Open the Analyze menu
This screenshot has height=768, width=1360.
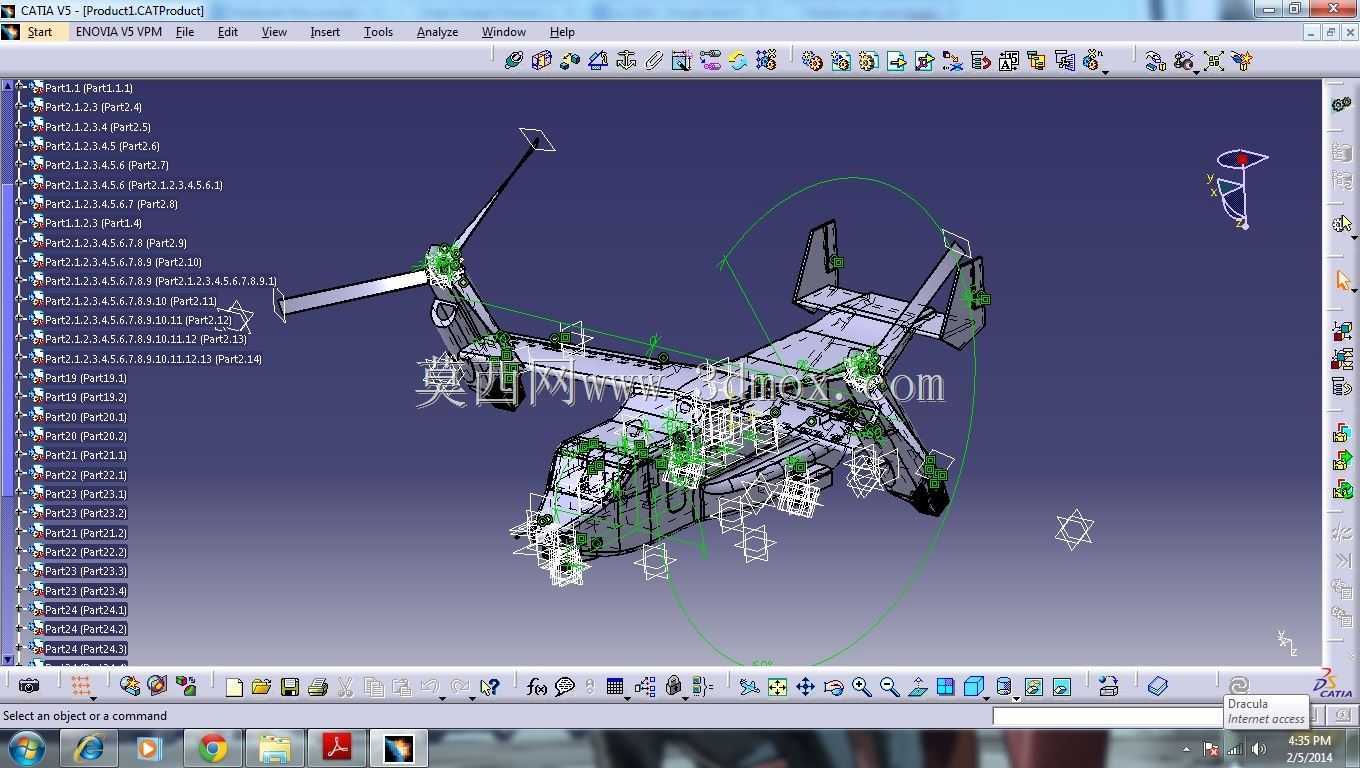pos(437,32)
